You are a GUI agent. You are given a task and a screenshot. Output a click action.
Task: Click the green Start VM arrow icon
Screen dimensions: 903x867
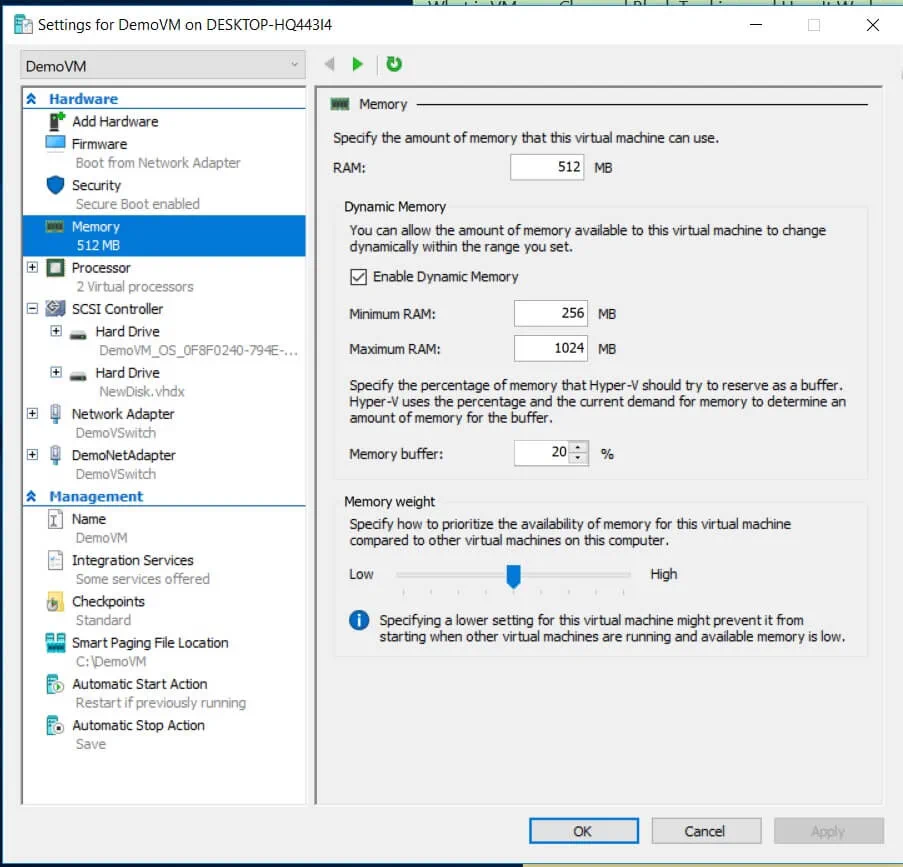[x=357, y=64]
